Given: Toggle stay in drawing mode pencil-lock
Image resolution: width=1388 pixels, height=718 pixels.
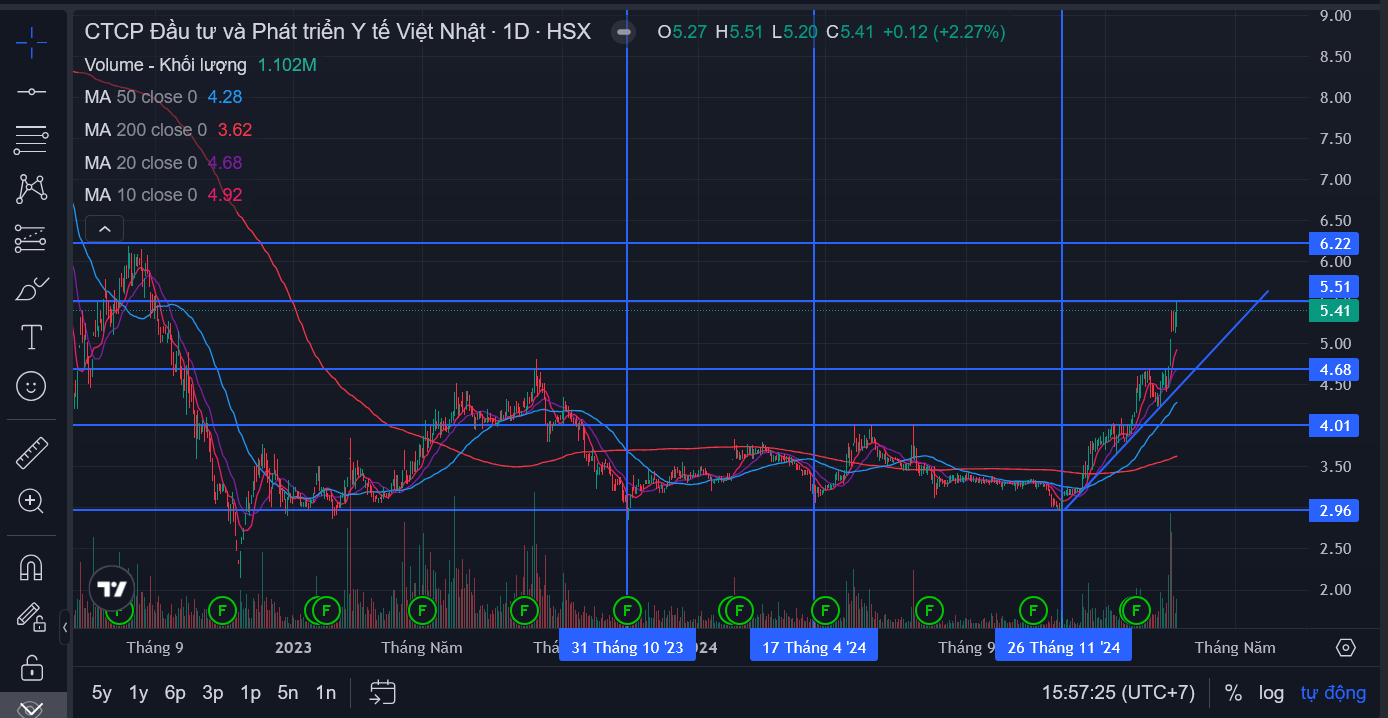Looking at the screenshot, I should pos(31,617).
